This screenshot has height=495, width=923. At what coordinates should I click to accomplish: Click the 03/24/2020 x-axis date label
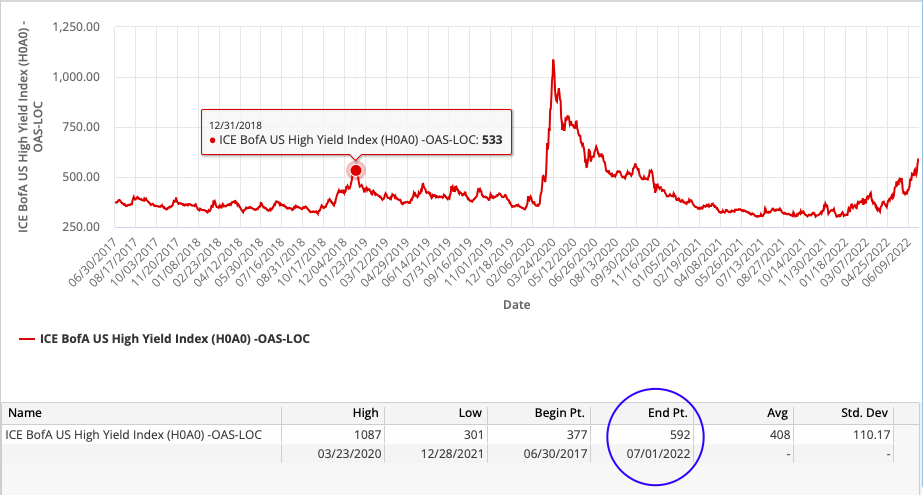530,263
